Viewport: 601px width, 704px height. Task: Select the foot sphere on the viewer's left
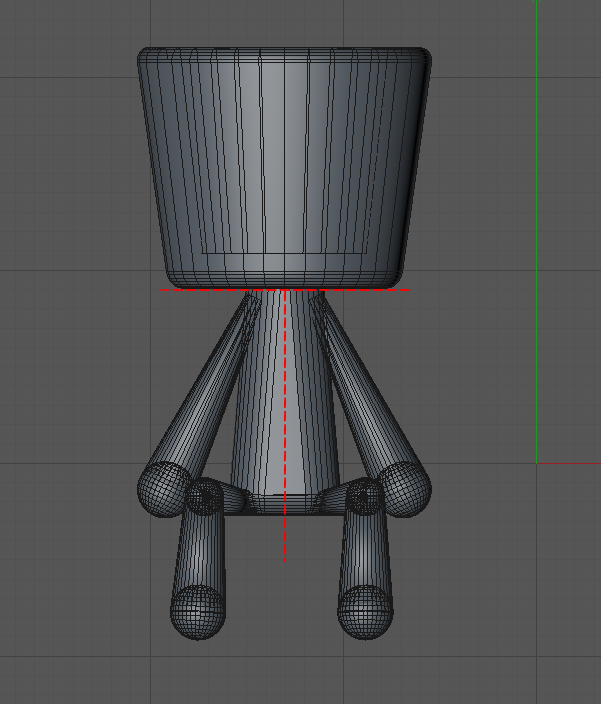(197, 612)
